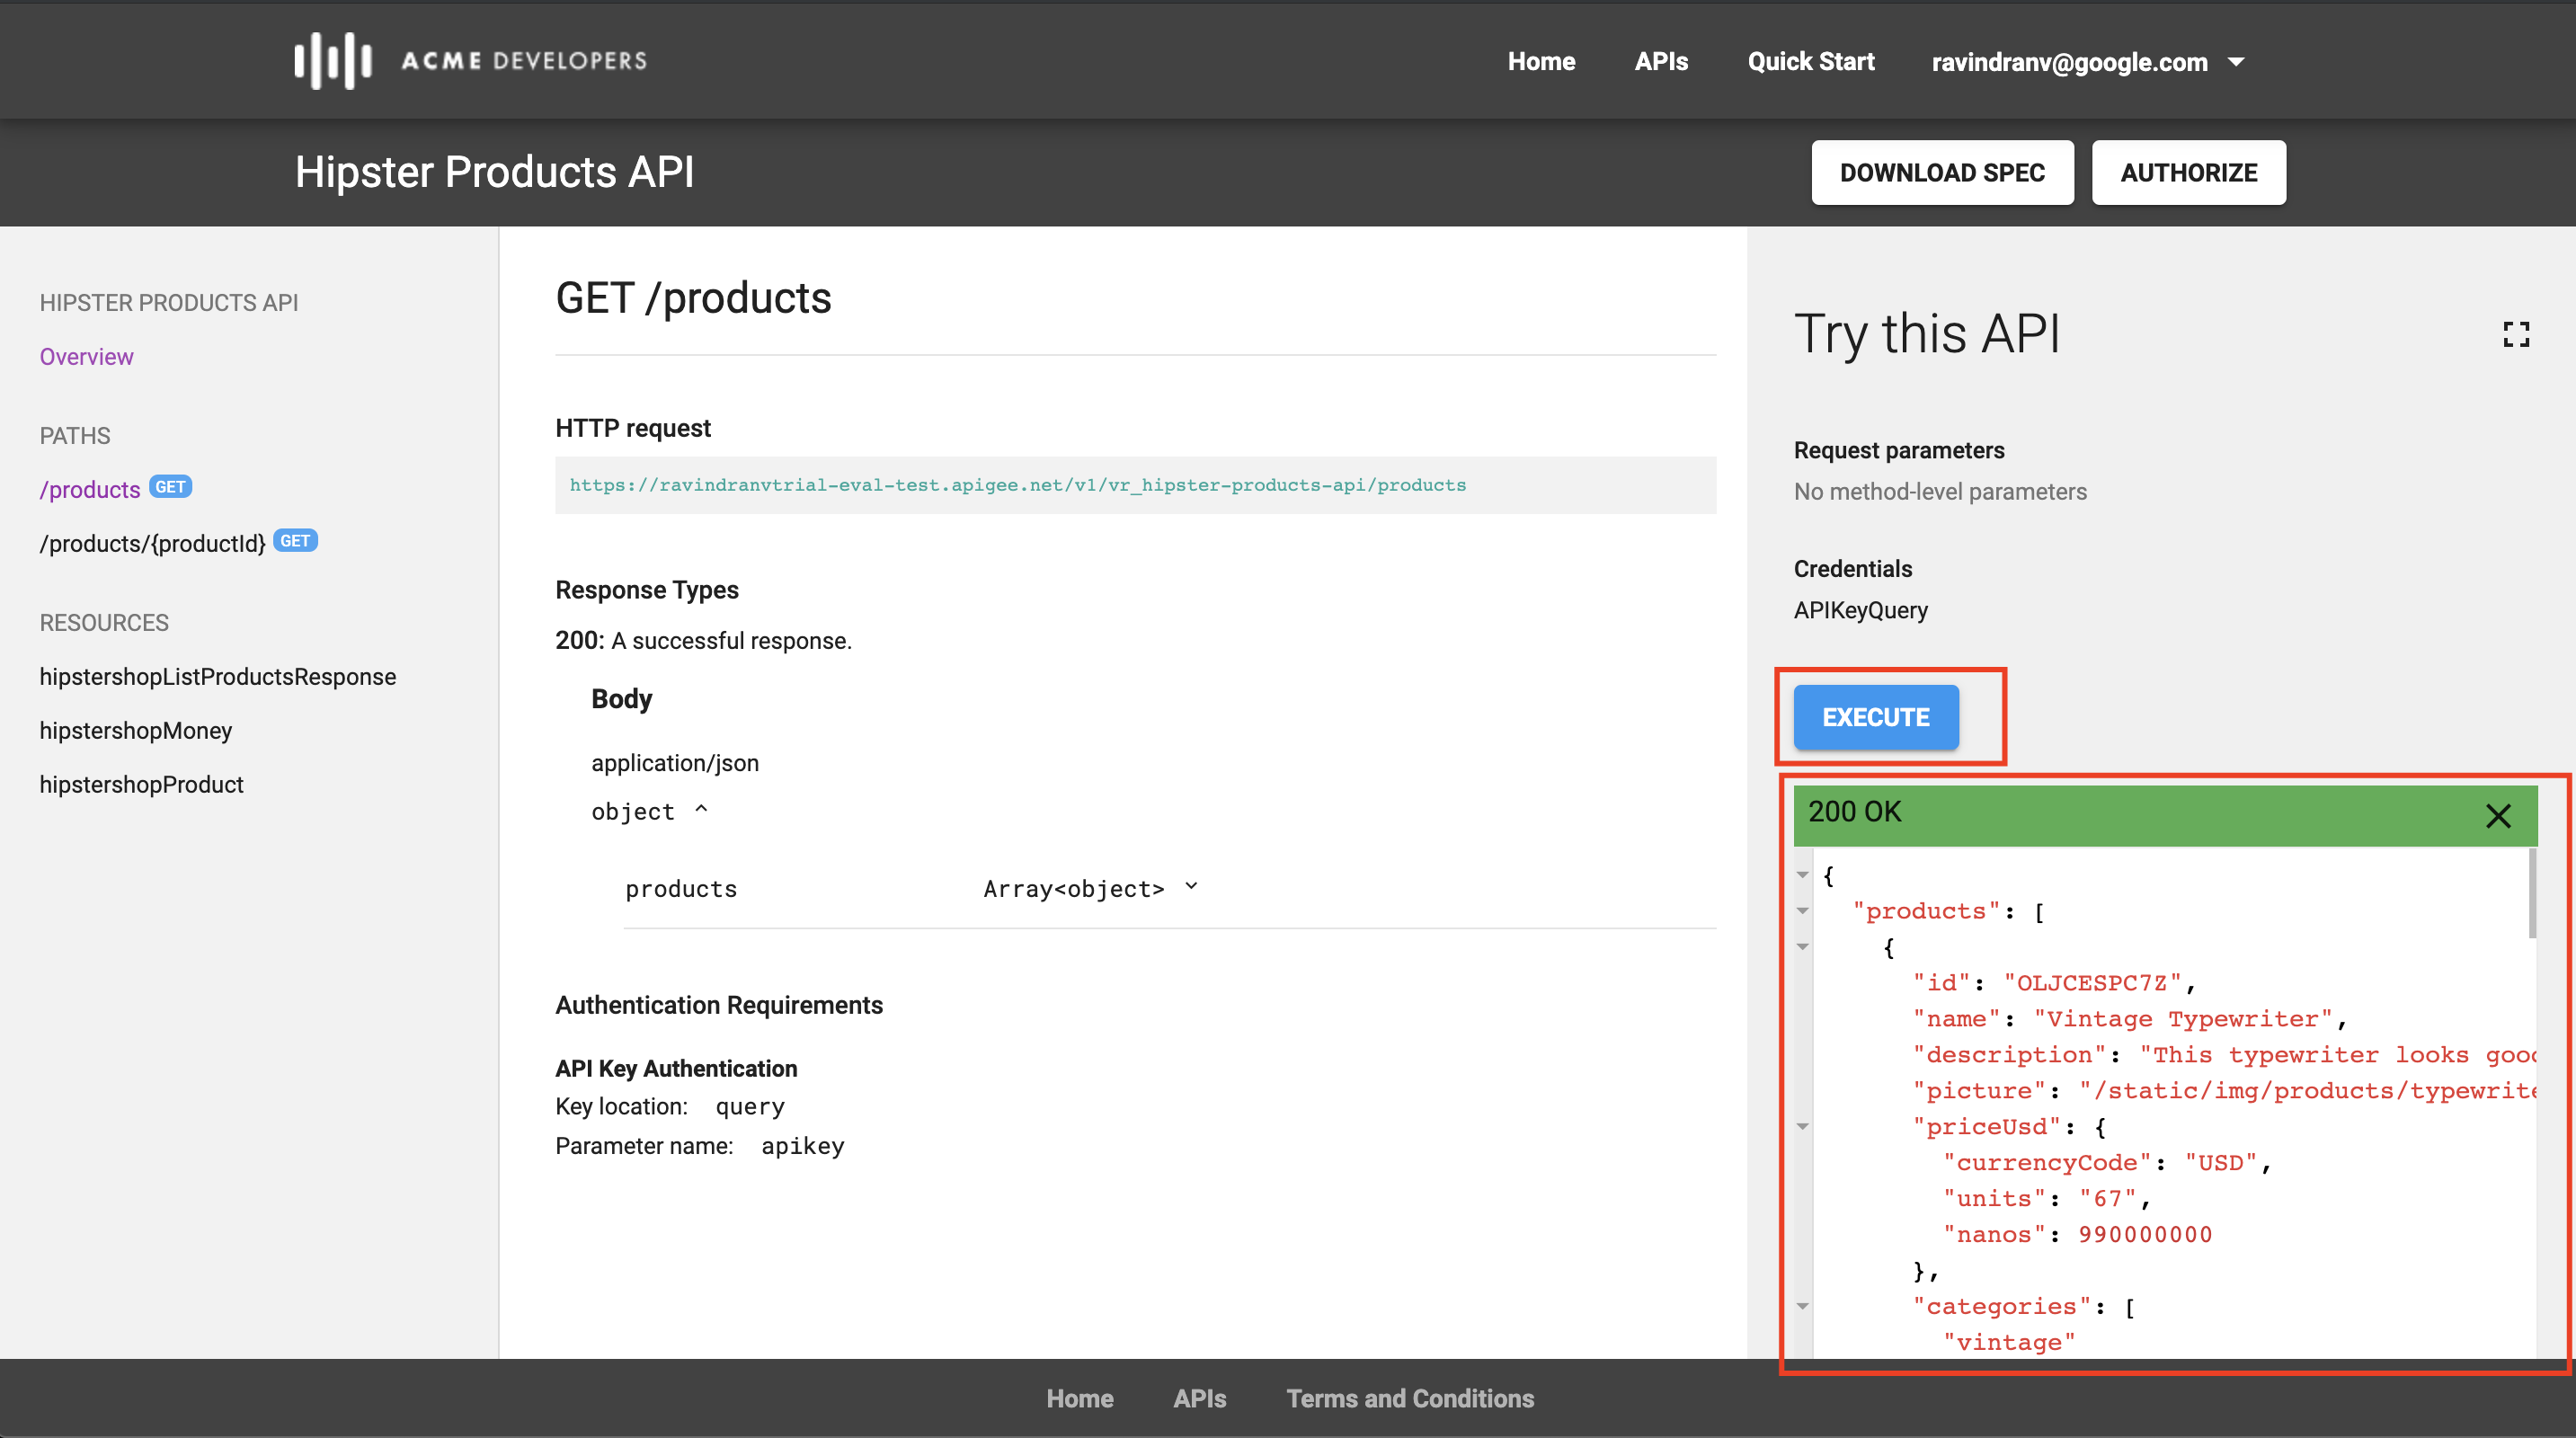
Task: Collapse the "products" array in response
Action: (x=1802, y=911)
